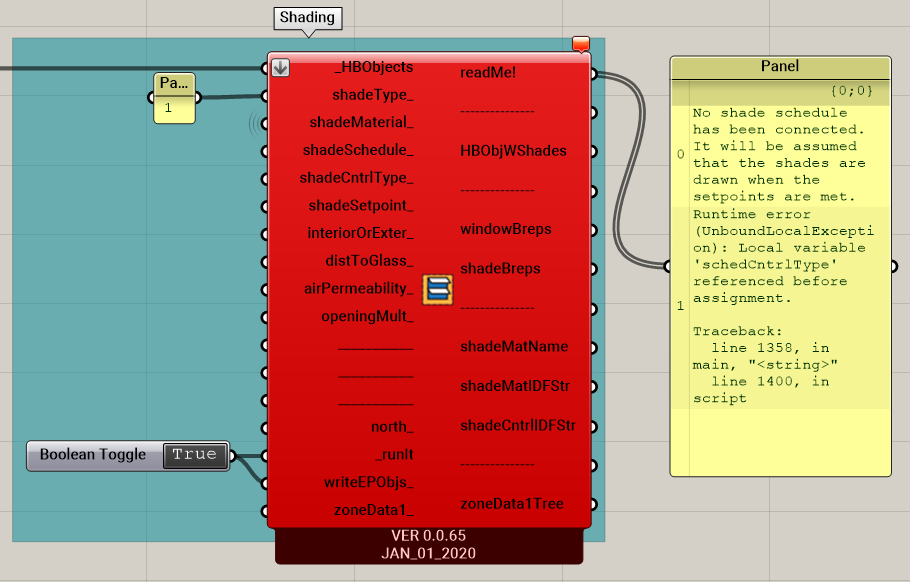Viewport: 910px width, 582px height.
Task: Click the HBObjWShades output parameter
Action: [x=513, y=151]
